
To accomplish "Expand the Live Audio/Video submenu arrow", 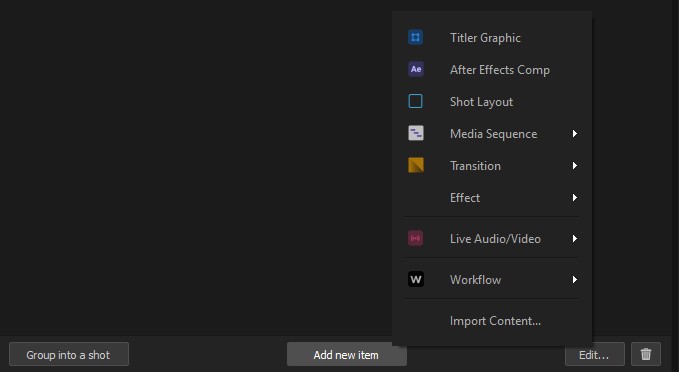I will pyautogui.click(x=574, y=238).
